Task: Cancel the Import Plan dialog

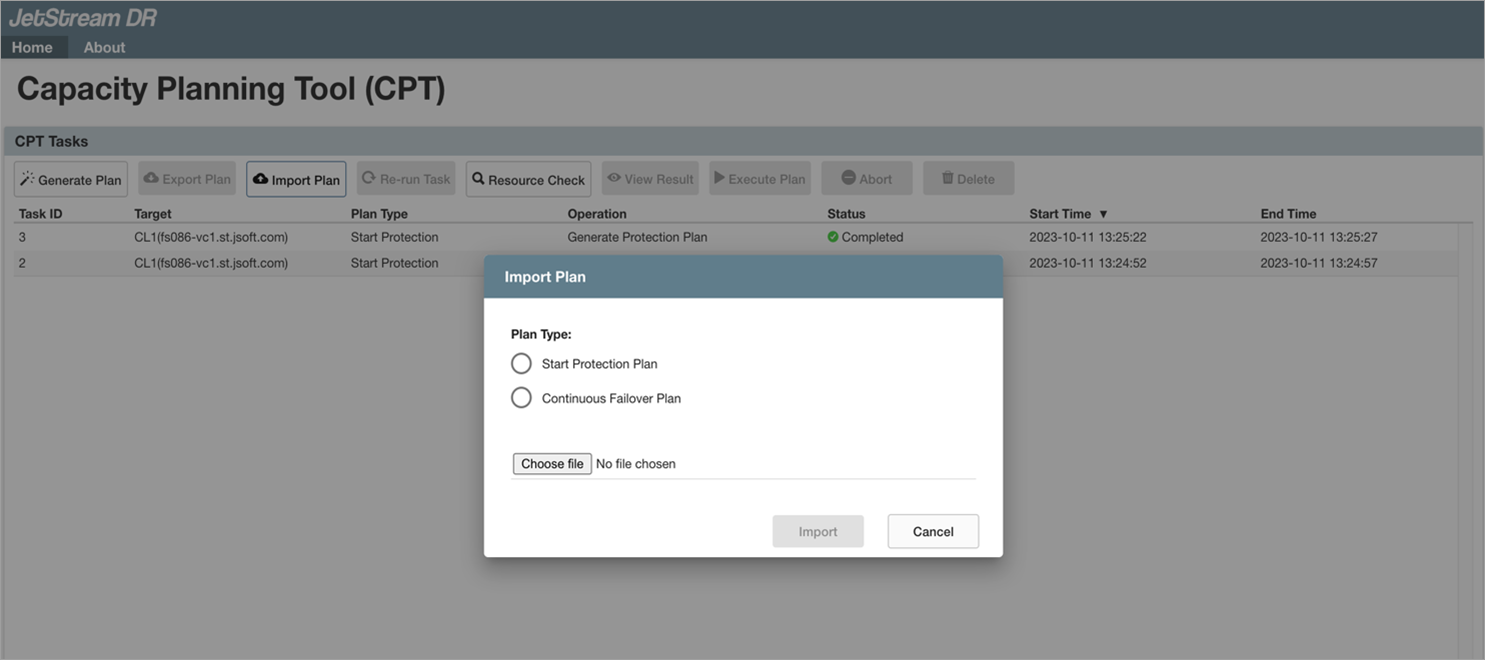Action: point(932,531)
